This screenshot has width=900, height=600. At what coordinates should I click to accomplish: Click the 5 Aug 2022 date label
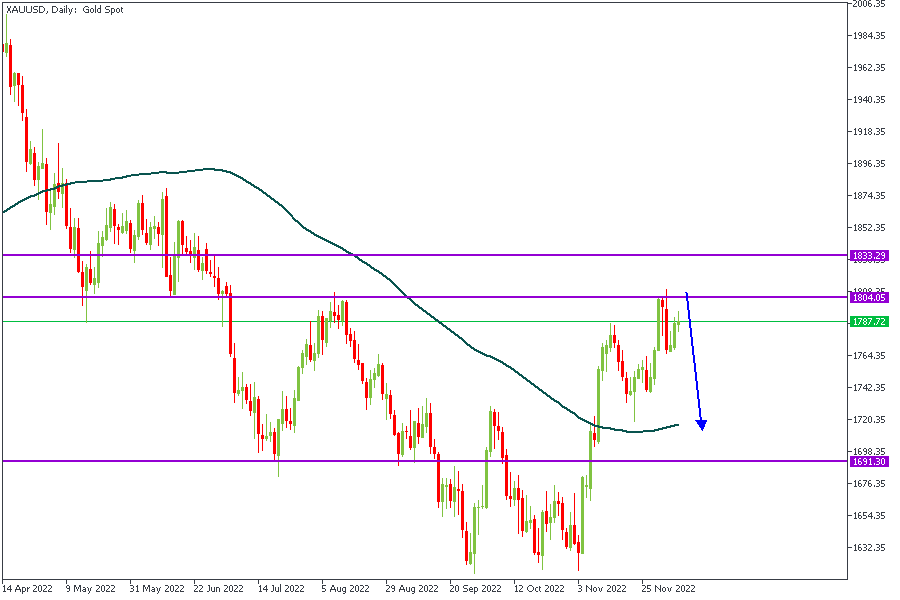click(x=346, y=589)
